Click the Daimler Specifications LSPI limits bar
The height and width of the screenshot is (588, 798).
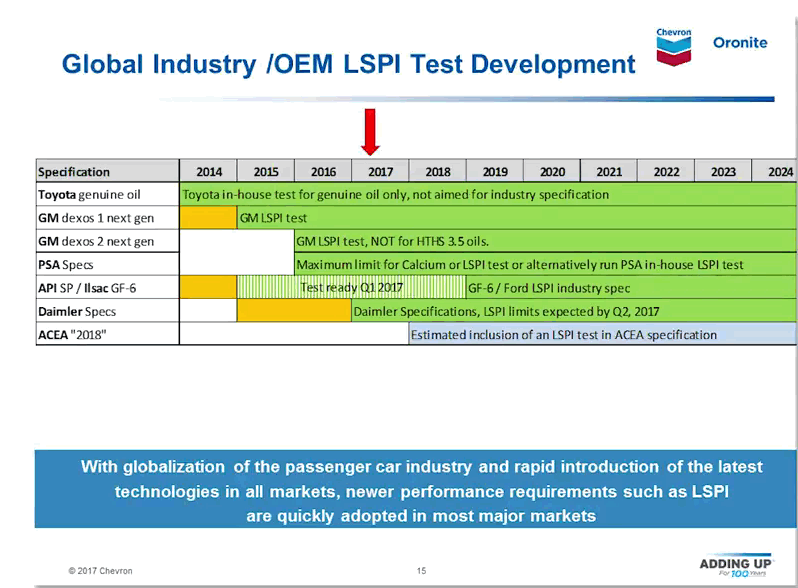tap(574, 312)
